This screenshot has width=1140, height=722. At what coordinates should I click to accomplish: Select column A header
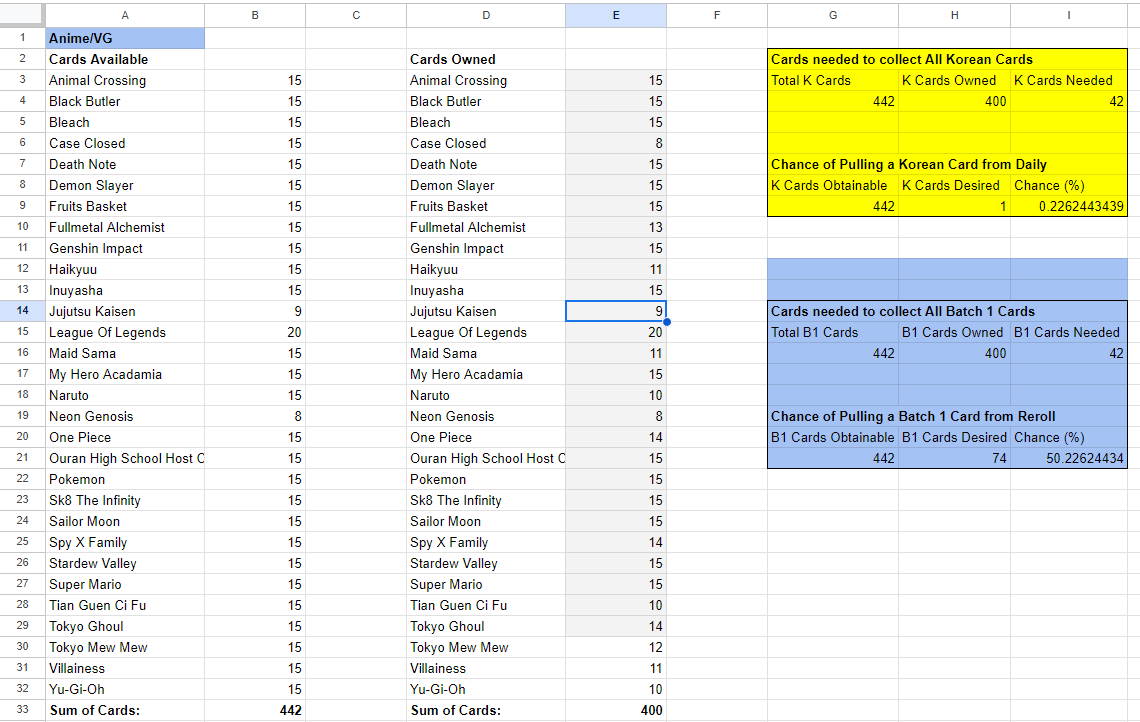click(124, 15)
